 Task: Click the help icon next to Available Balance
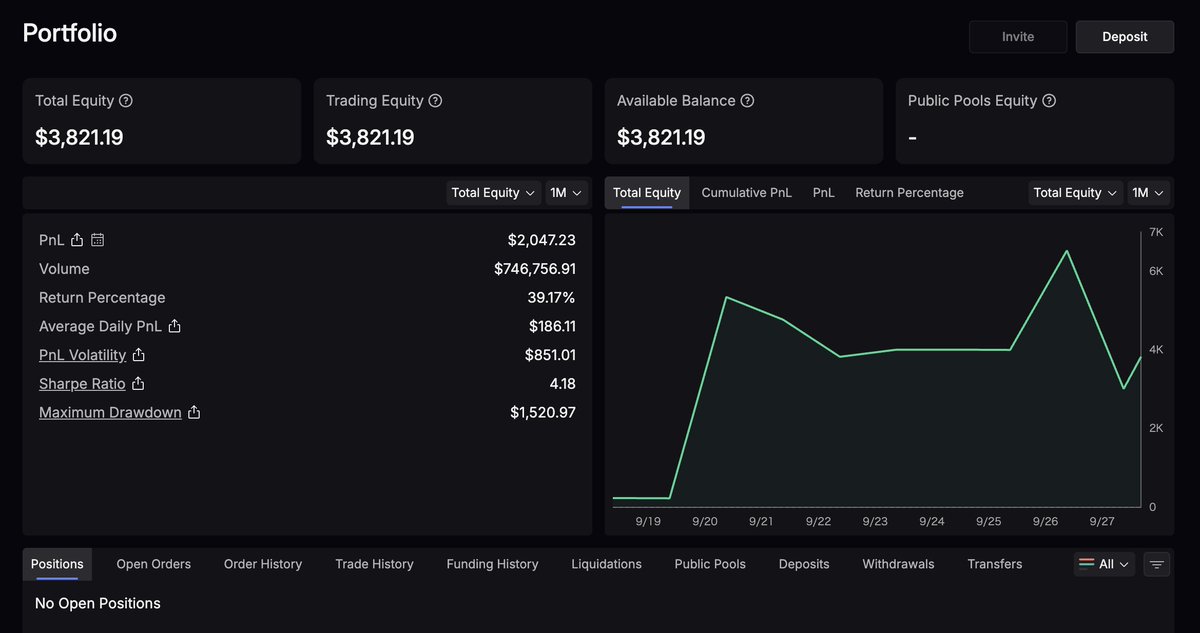pyautogui.click(x=747, y=101)
